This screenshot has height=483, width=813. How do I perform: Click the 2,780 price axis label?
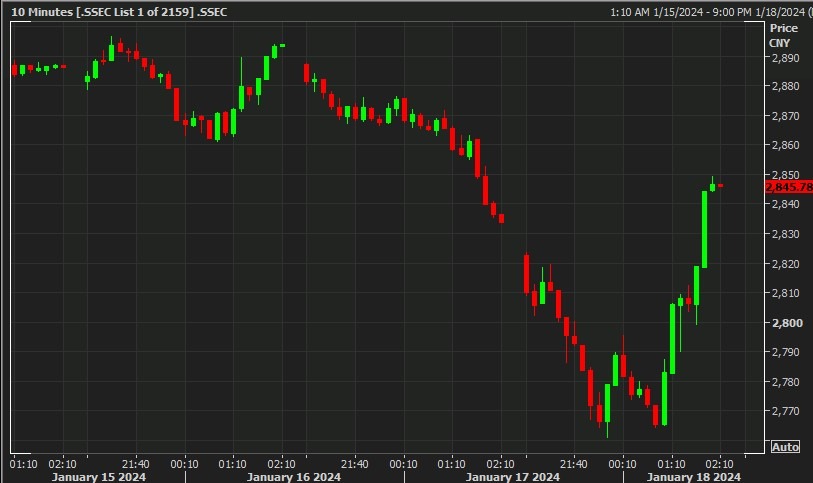(786, 382)
